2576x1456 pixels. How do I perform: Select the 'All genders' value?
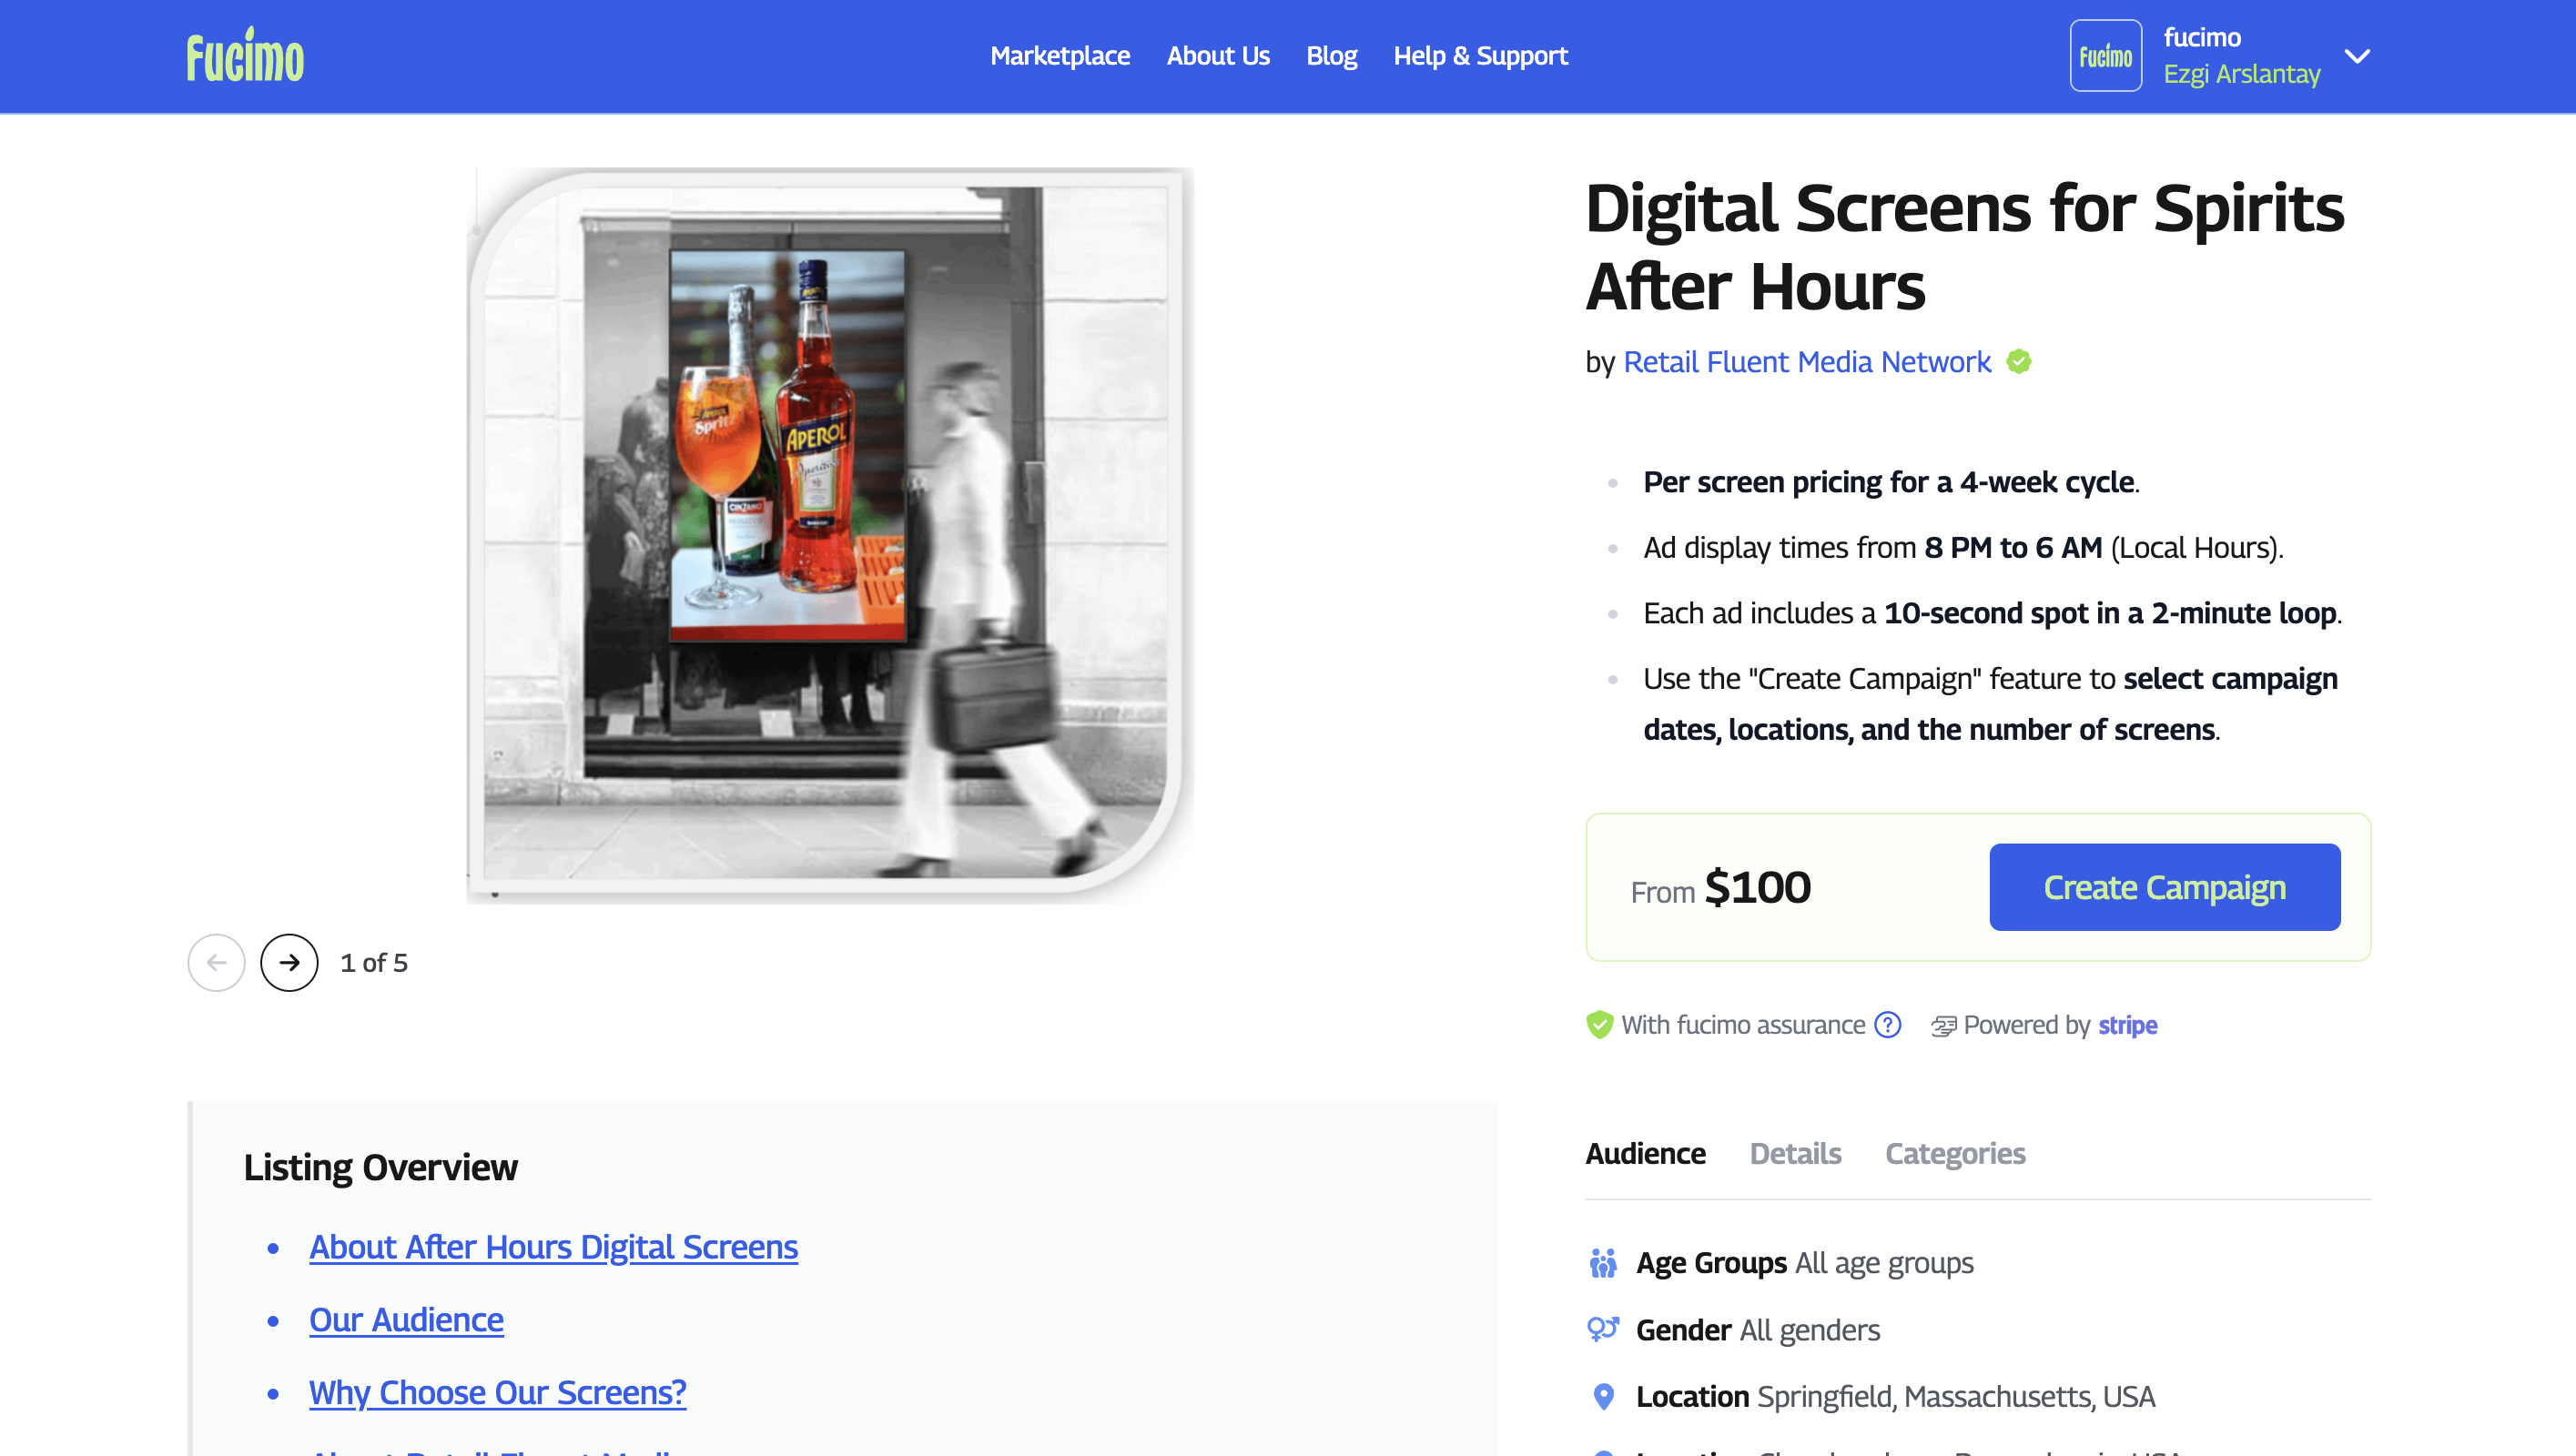(x=1810, y=1330)
